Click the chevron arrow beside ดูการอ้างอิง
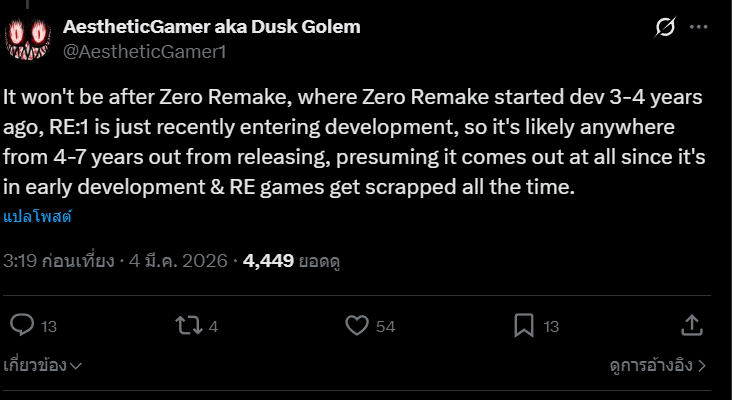Image resolution: width=732 pixels, height=400 pixels. (702, 366)
